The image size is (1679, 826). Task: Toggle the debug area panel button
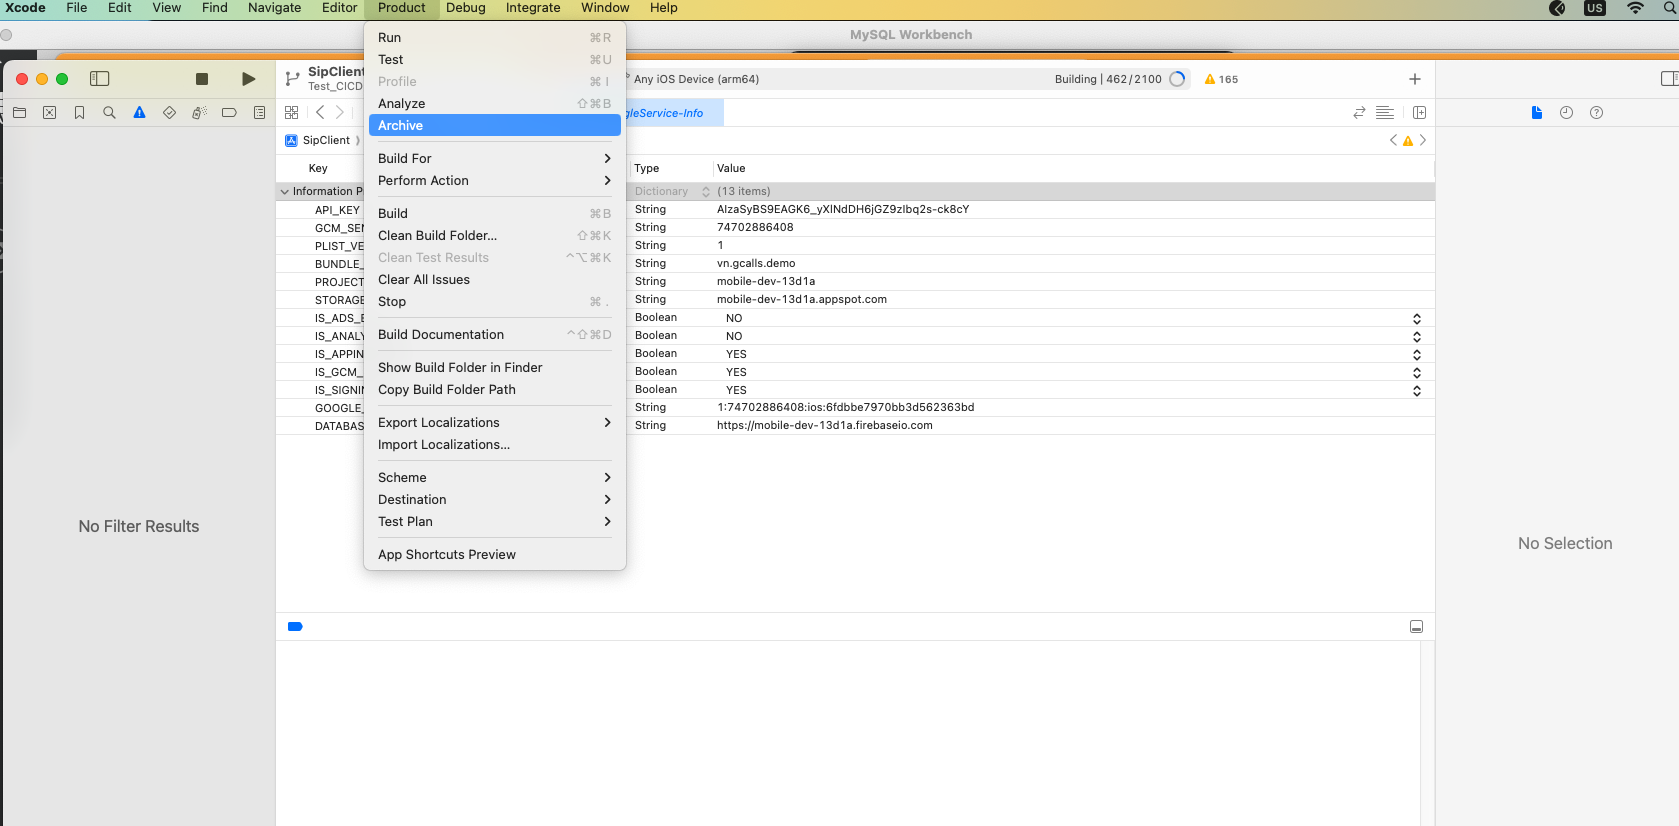(1416, 627)
